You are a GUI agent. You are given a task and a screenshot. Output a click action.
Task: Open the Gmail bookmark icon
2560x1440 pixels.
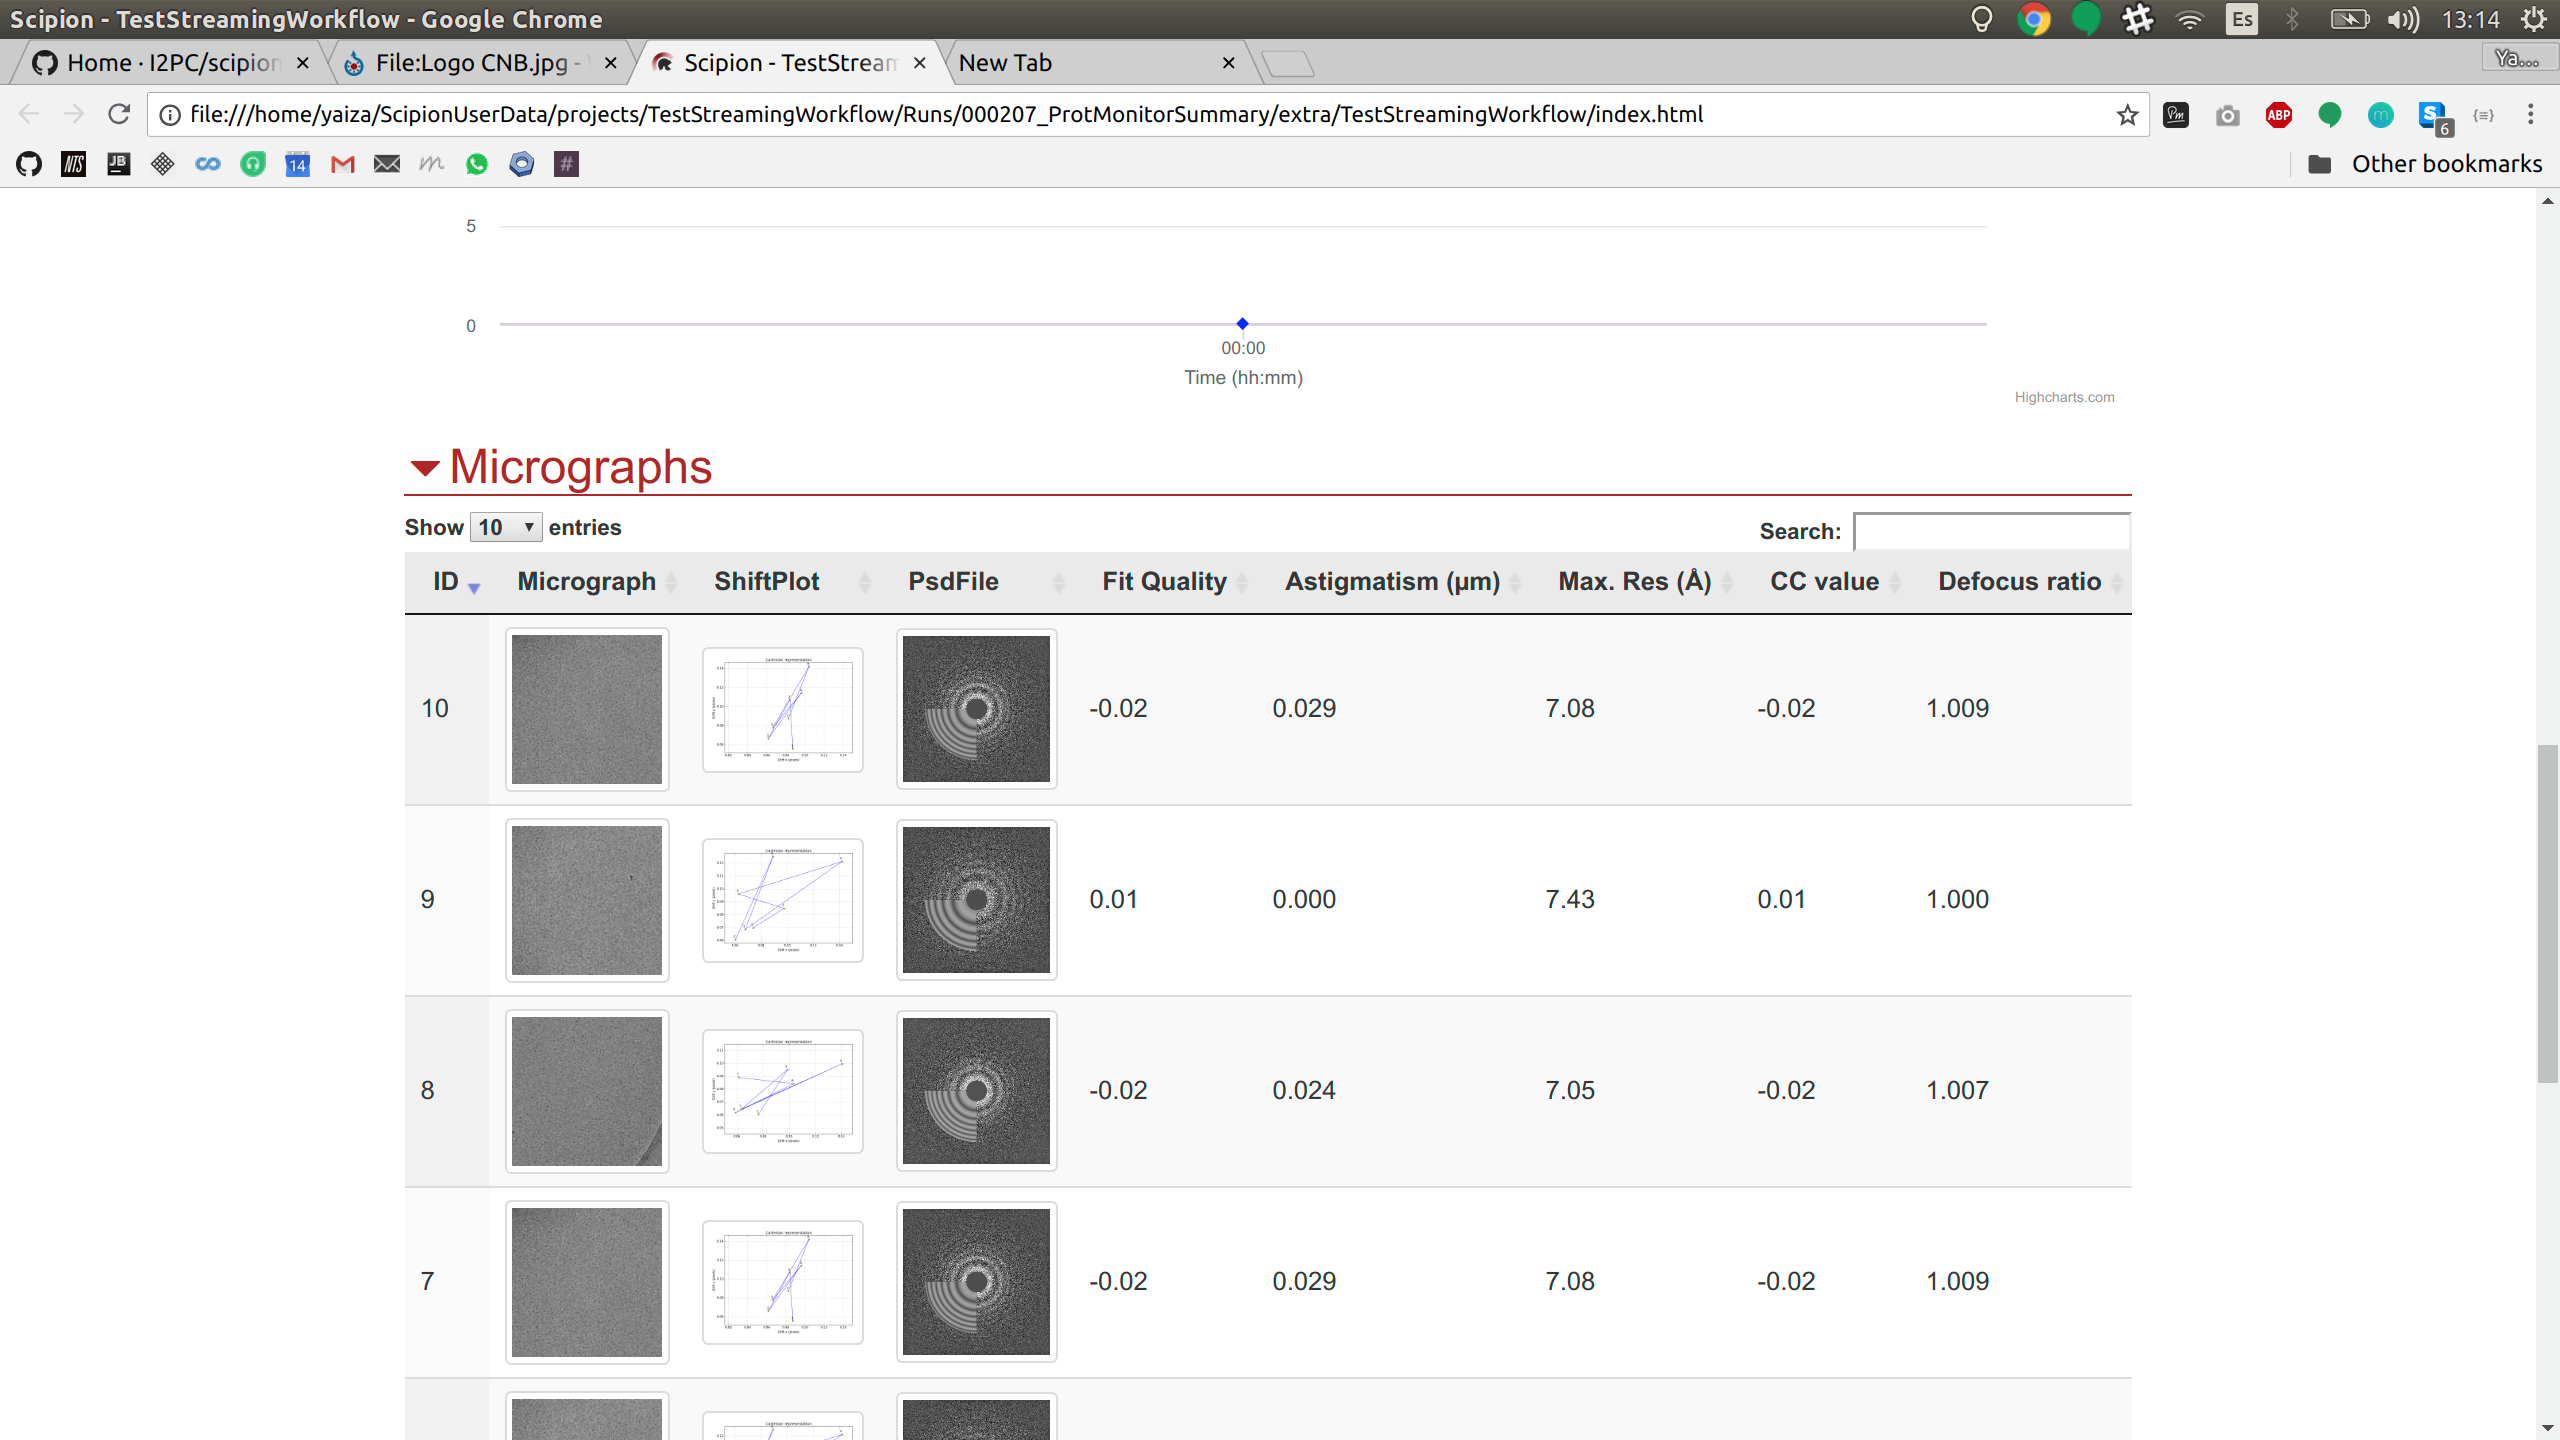point(343,164)
